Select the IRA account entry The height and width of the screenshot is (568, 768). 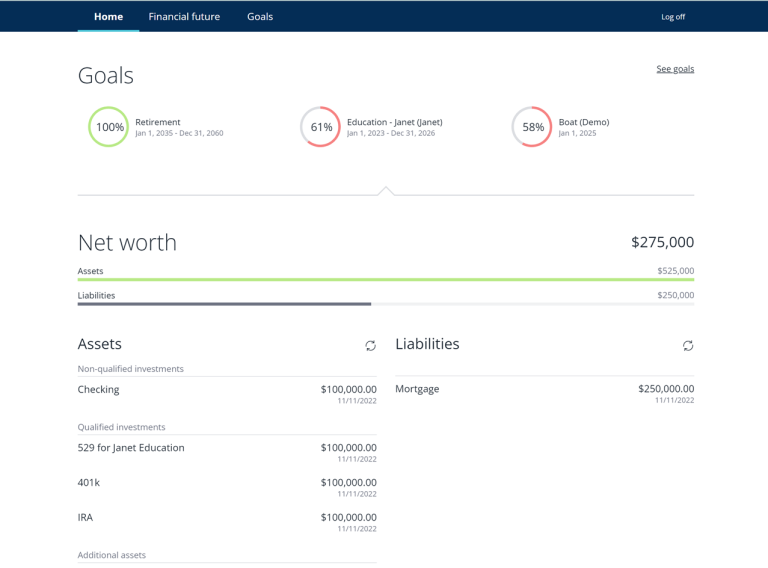point(85,518)
